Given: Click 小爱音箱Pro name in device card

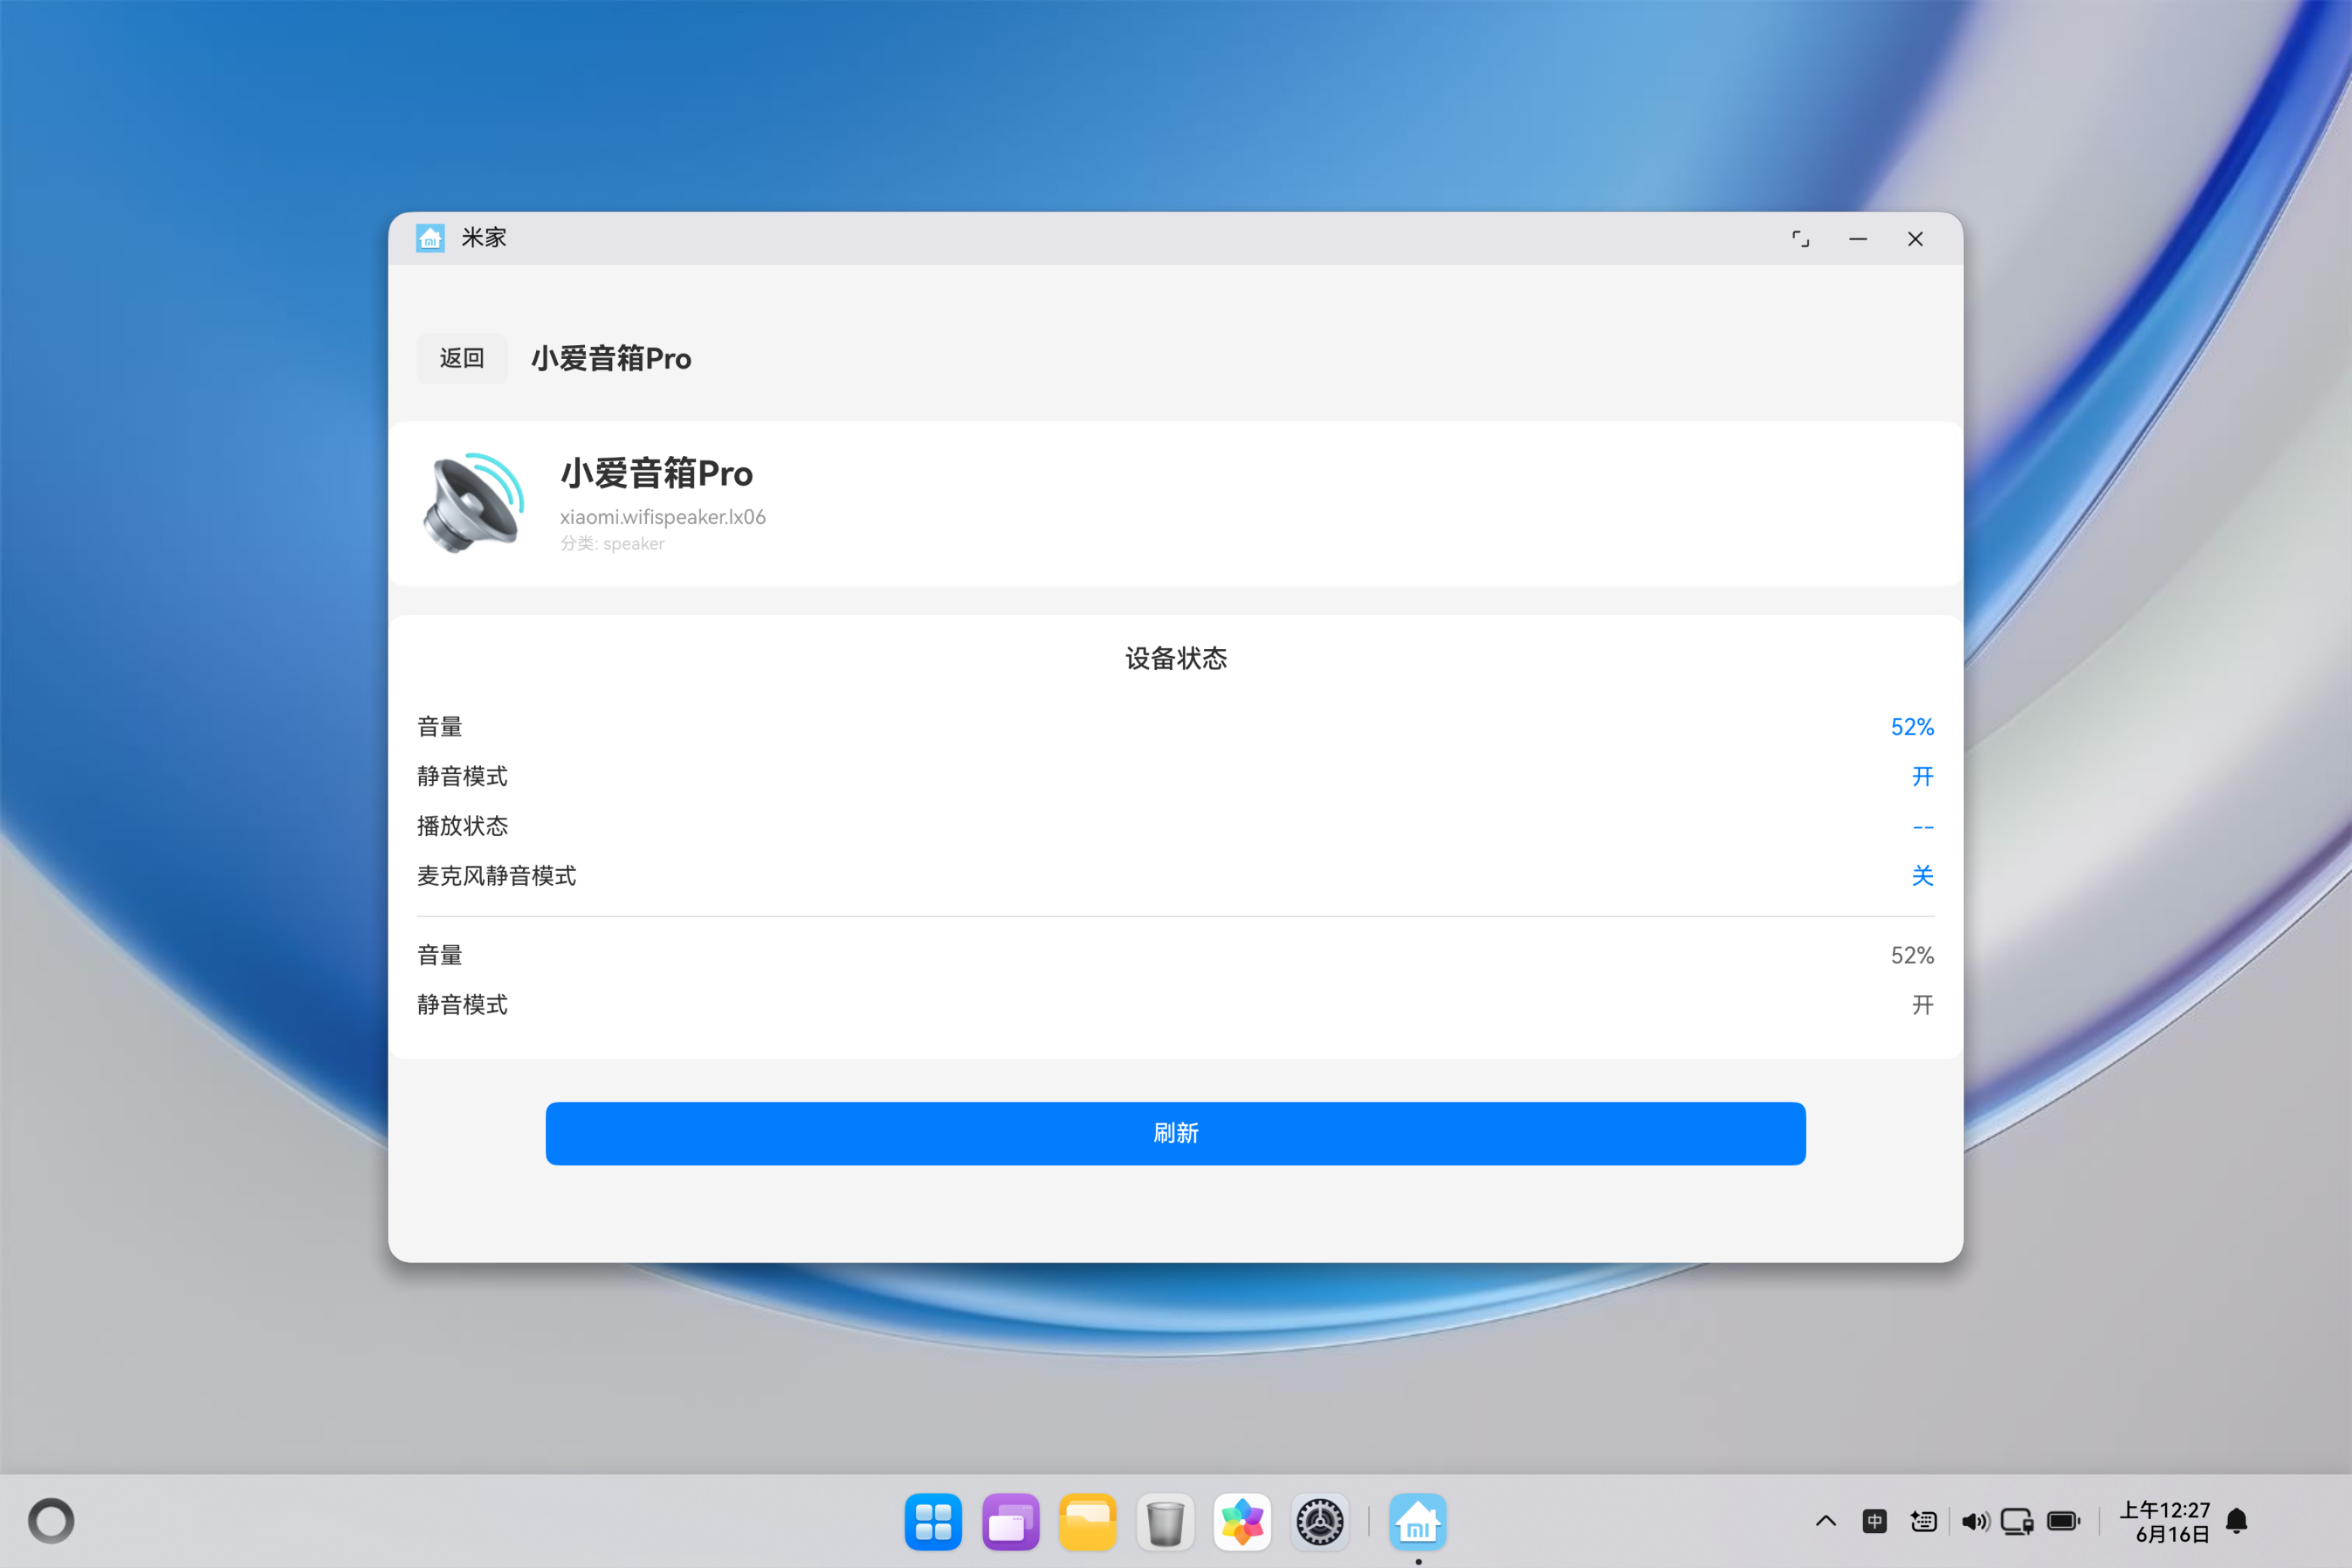Looking at the screenshot, I should click(656, 473).
